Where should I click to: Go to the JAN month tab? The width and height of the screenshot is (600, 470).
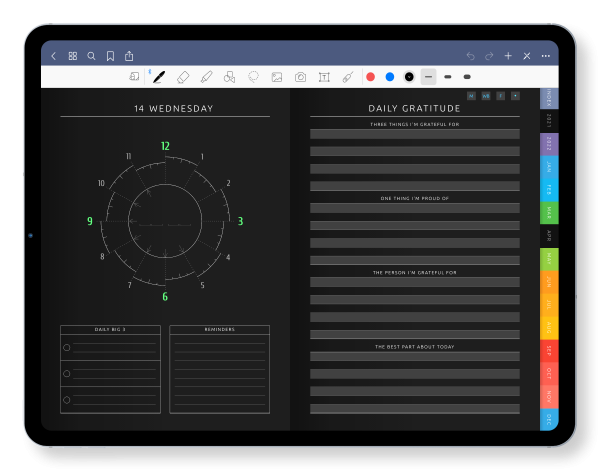549,167
